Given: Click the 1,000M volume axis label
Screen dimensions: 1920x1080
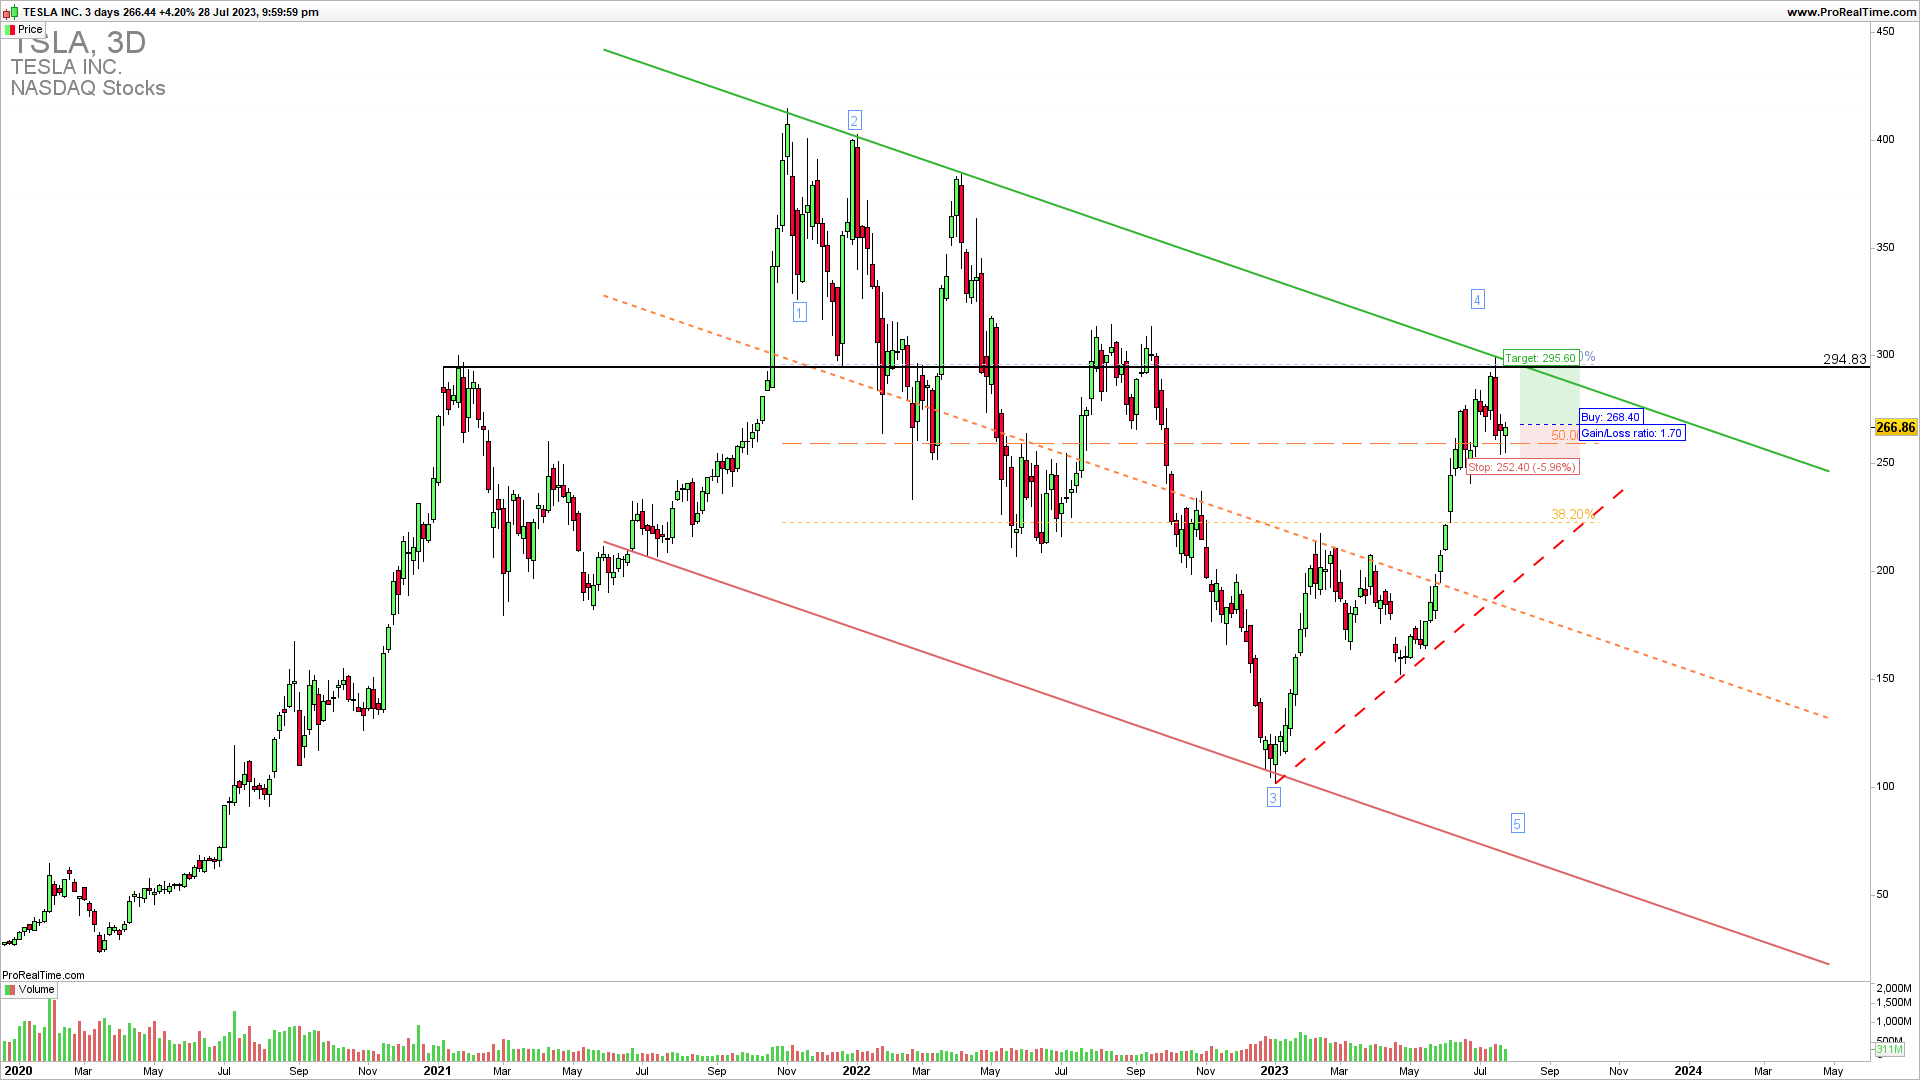Looking at the screenshot, I should click(x=1893, y=1021).
